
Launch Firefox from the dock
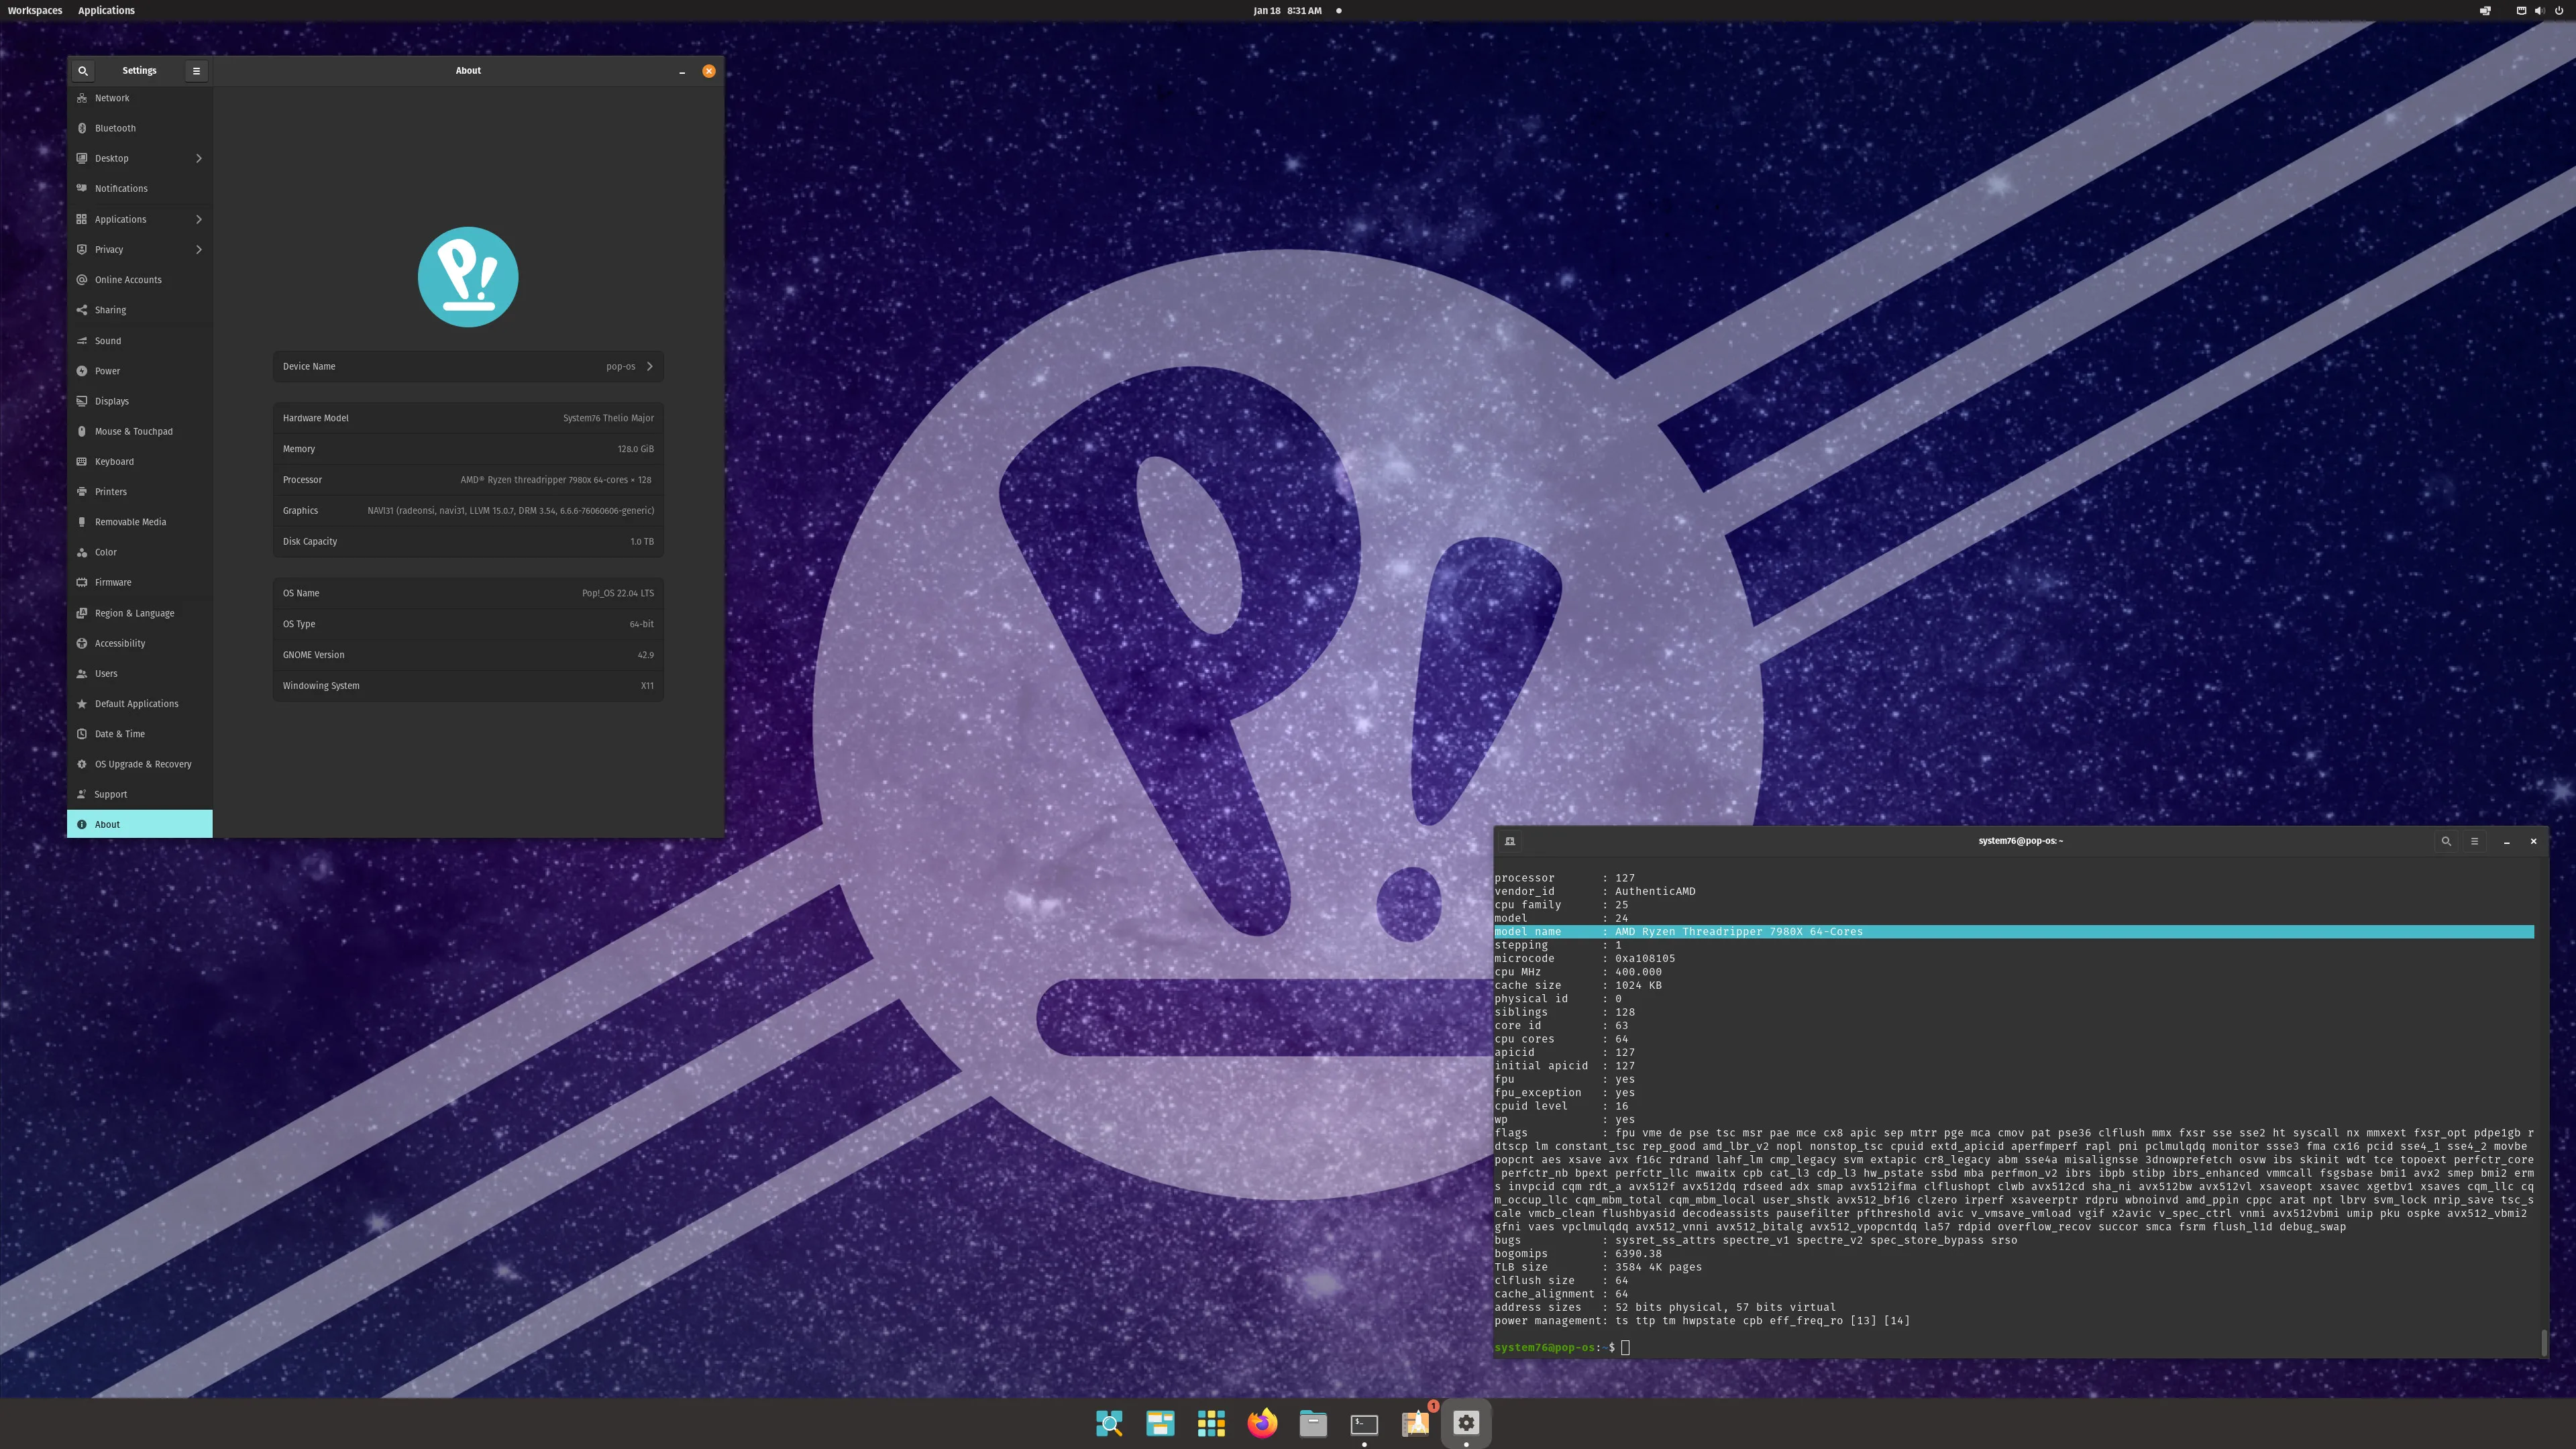click(x=1262, y=1423)
